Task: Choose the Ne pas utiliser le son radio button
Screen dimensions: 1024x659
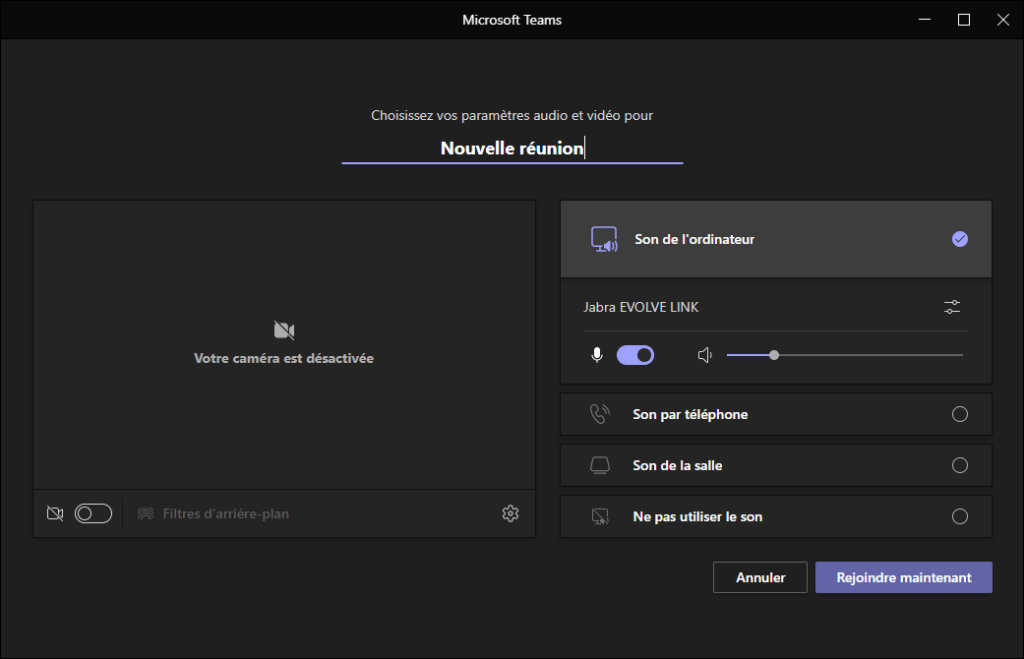Action: [x=959, y=517]
